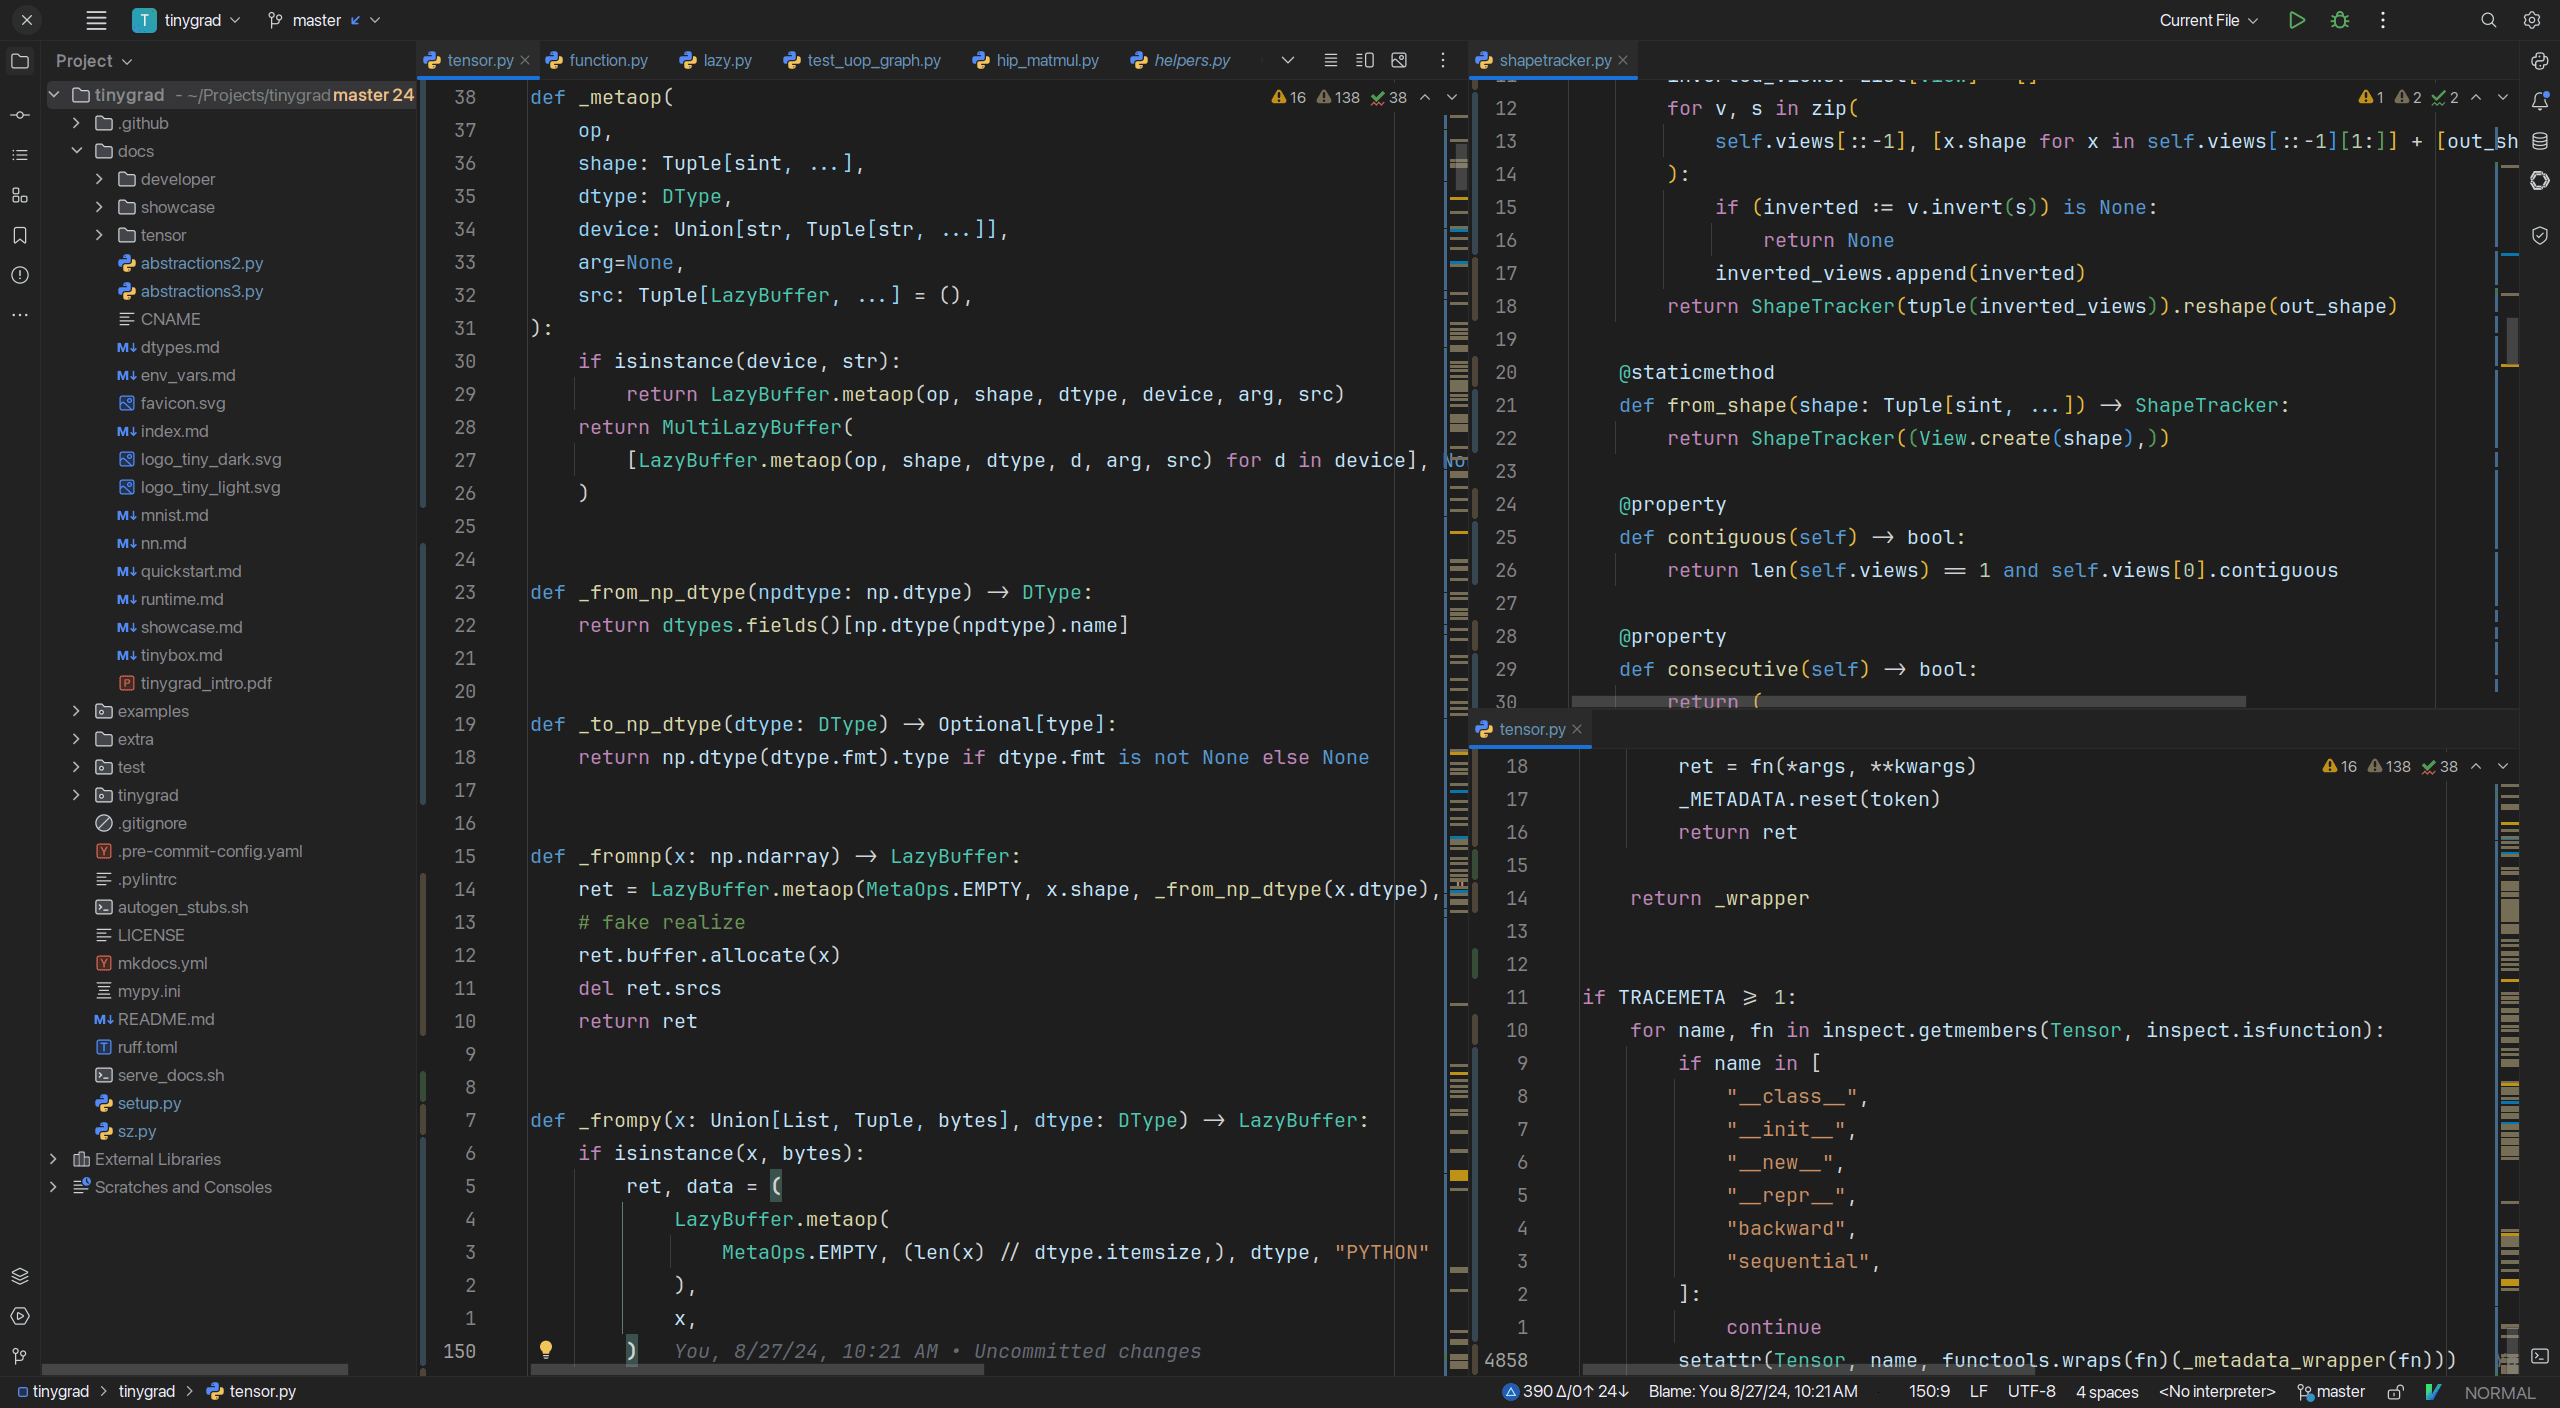Click the shield icon on the right sidebar

tap(2540, 235)
